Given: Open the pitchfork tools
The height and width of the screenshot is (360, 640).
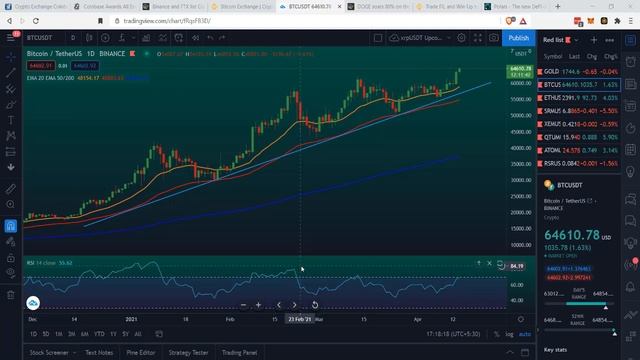Looking at the screenshot, I should pos(11,89).
